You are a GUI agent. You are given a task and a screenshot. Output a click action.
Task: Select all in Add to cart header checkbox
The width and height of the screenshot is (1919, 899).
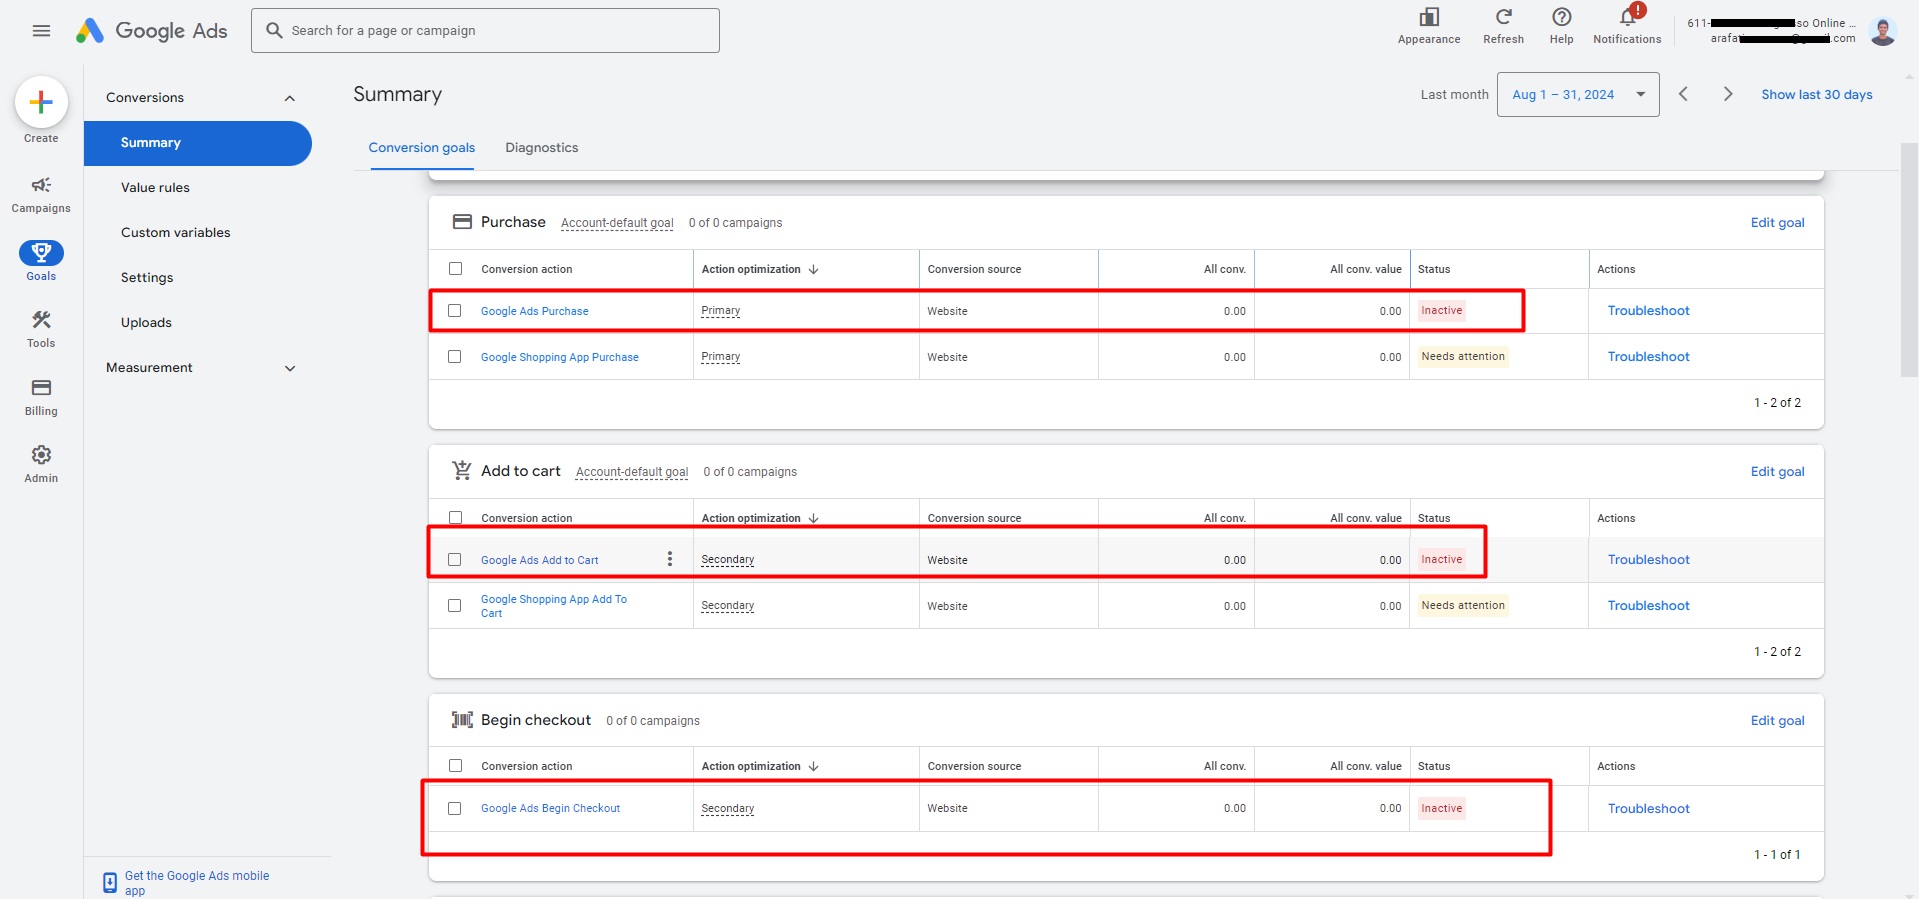[x=456, y=518]
